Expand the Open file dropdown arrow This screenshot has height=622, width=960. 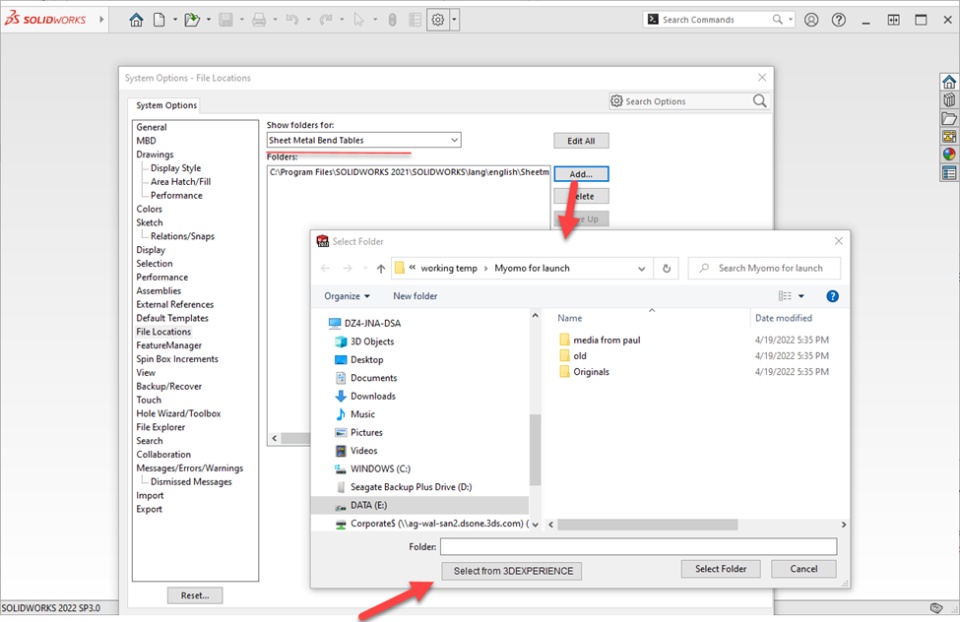point(209,20)
